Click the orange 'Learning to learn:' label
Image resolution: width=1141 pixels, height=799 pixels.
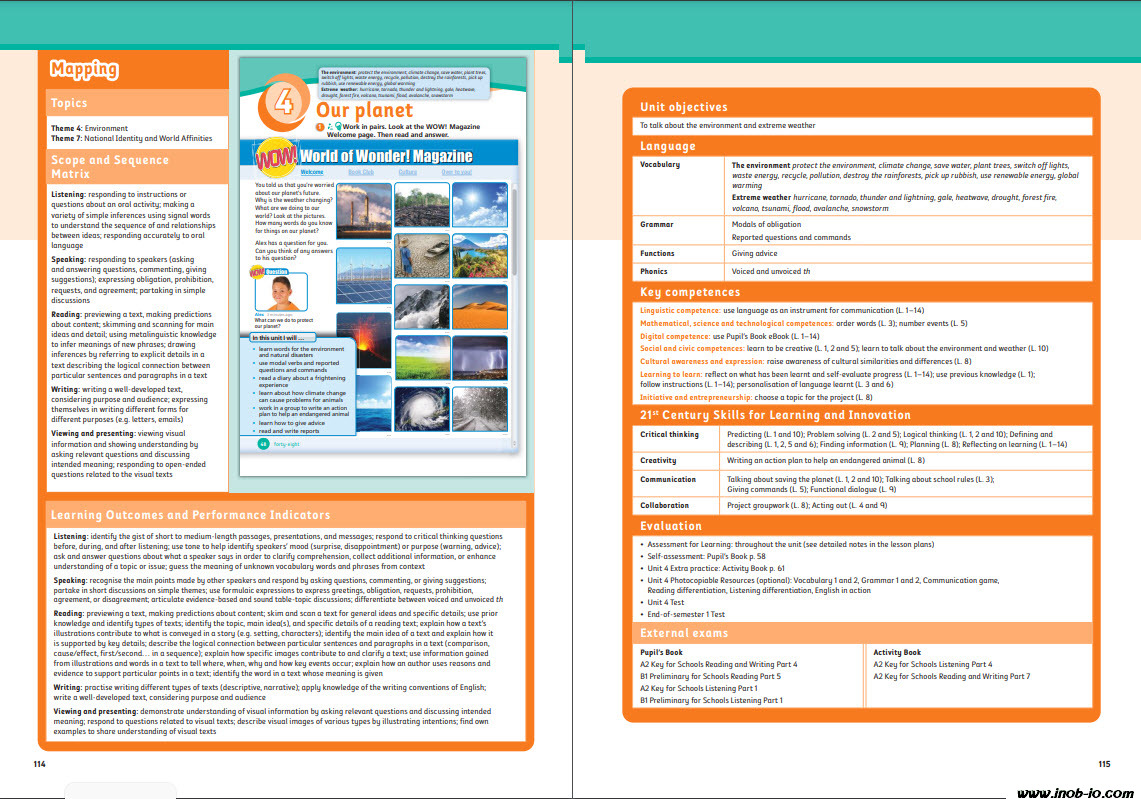[671, 374]
